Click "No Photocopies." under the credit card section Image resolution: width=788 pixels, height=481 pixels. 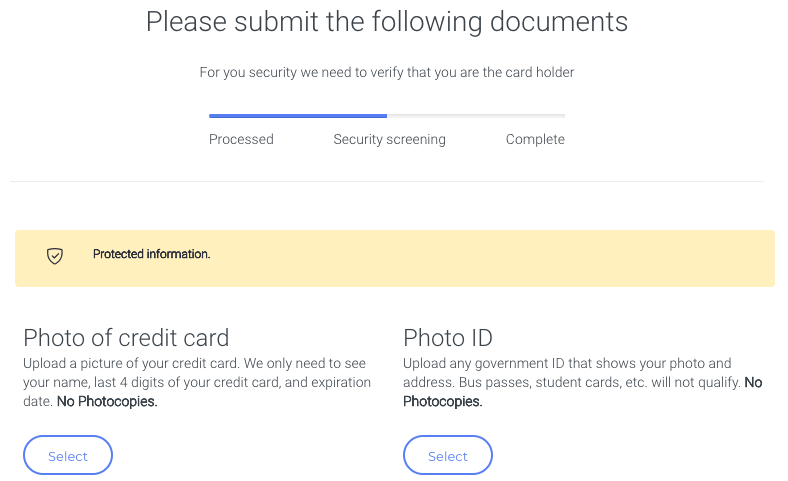click(105, 402)
